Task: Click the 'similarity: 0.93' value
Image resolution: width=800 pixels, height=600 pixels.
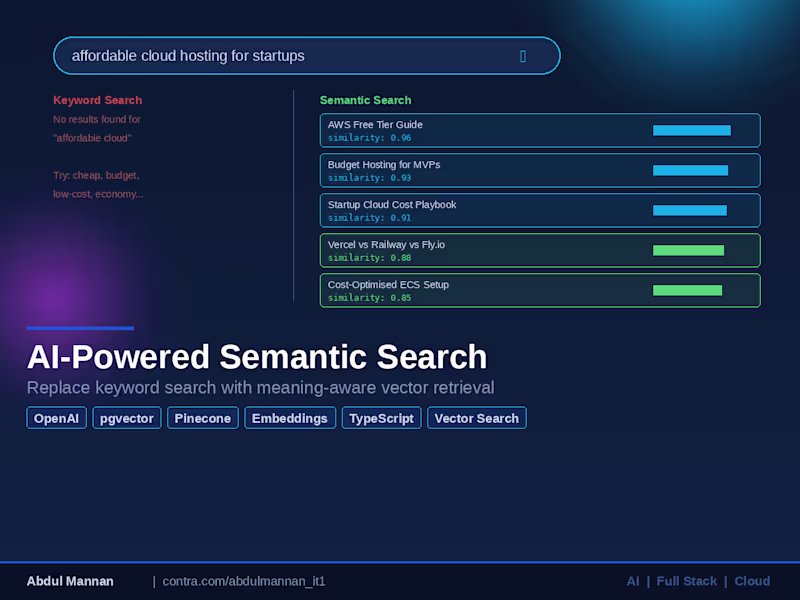Action: pos(369,178)
